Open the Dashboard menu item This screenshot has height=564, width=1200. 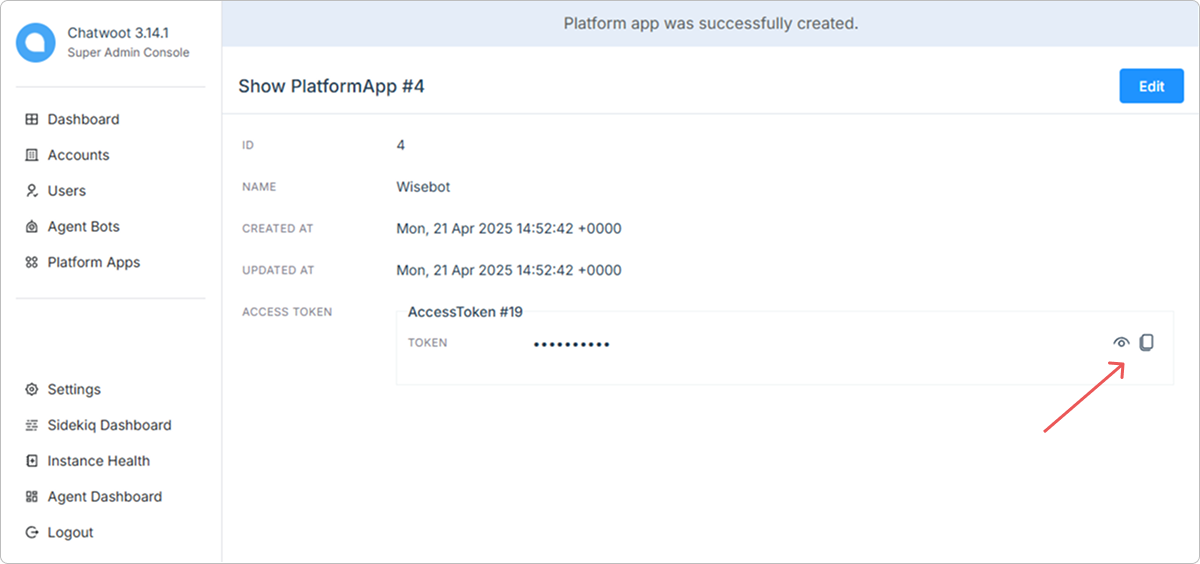(83, 119)
